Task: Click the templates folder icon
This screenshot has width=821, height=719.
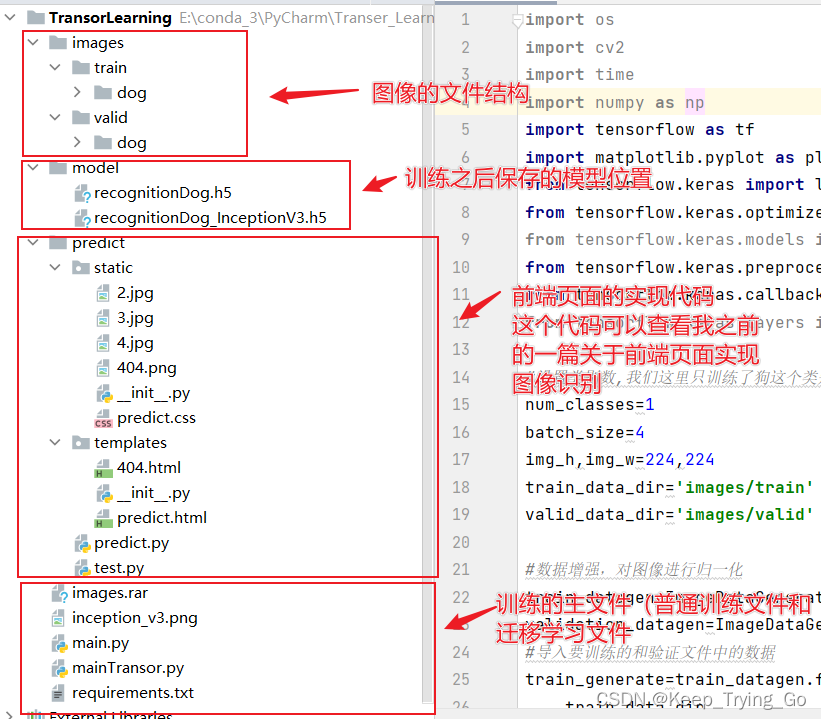Action: [x=80, y=442]
